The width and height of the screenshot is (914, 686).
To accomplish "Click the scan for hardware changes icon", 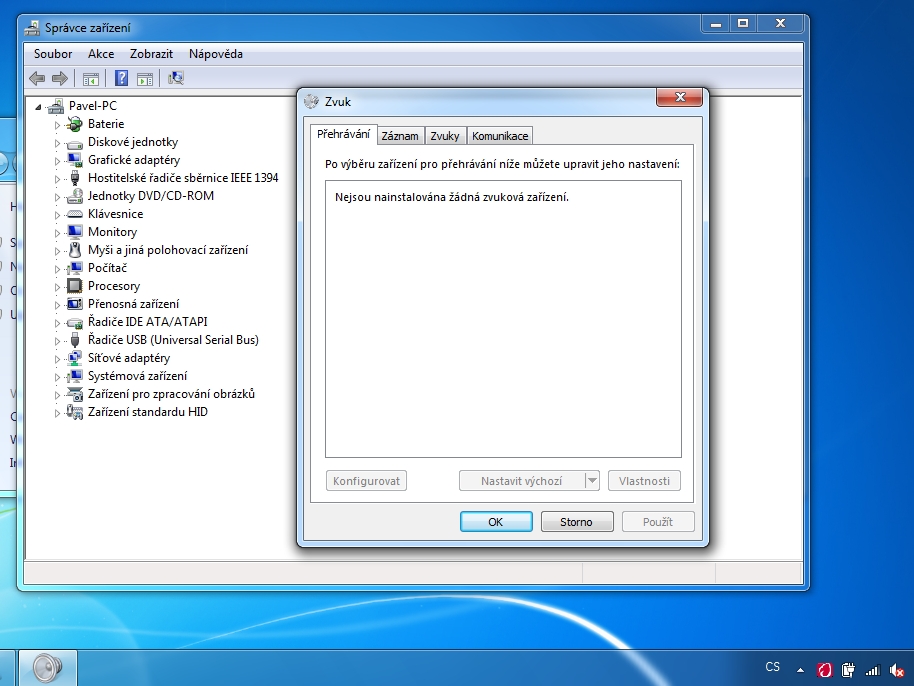I will coord(175,78).
